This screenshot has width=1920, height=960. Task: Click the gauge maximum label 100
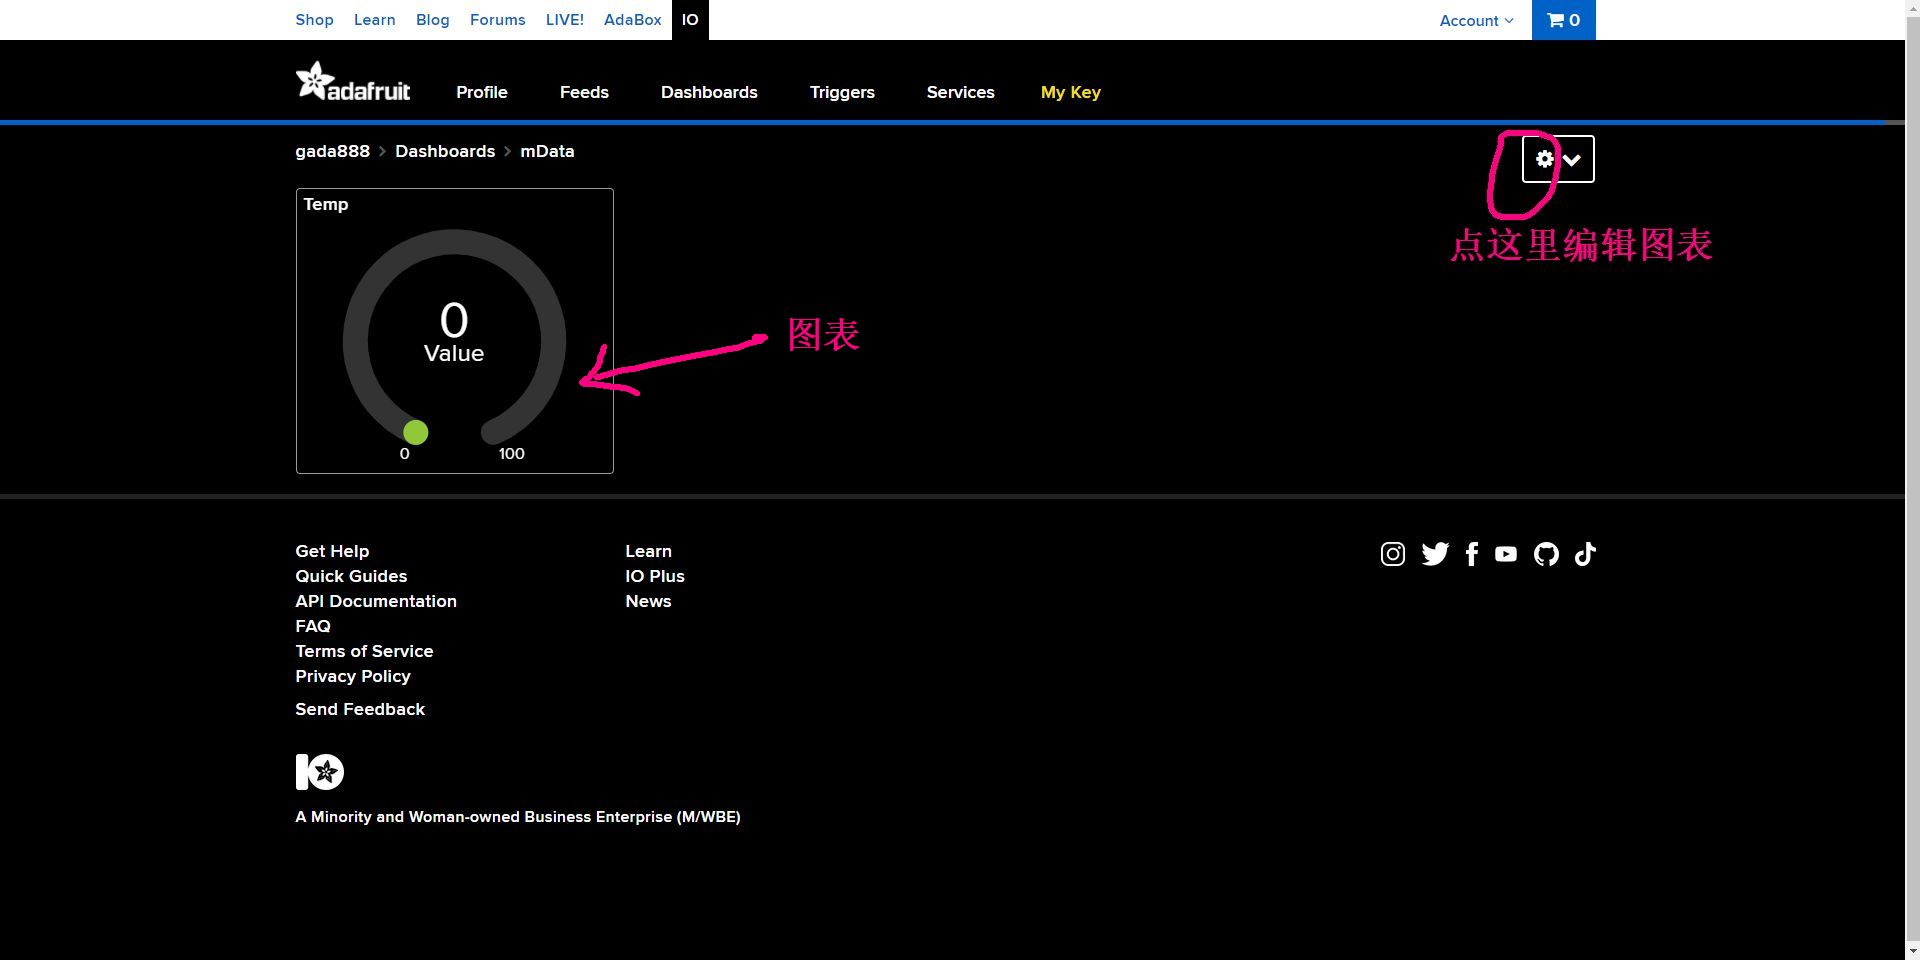(512, 454)
